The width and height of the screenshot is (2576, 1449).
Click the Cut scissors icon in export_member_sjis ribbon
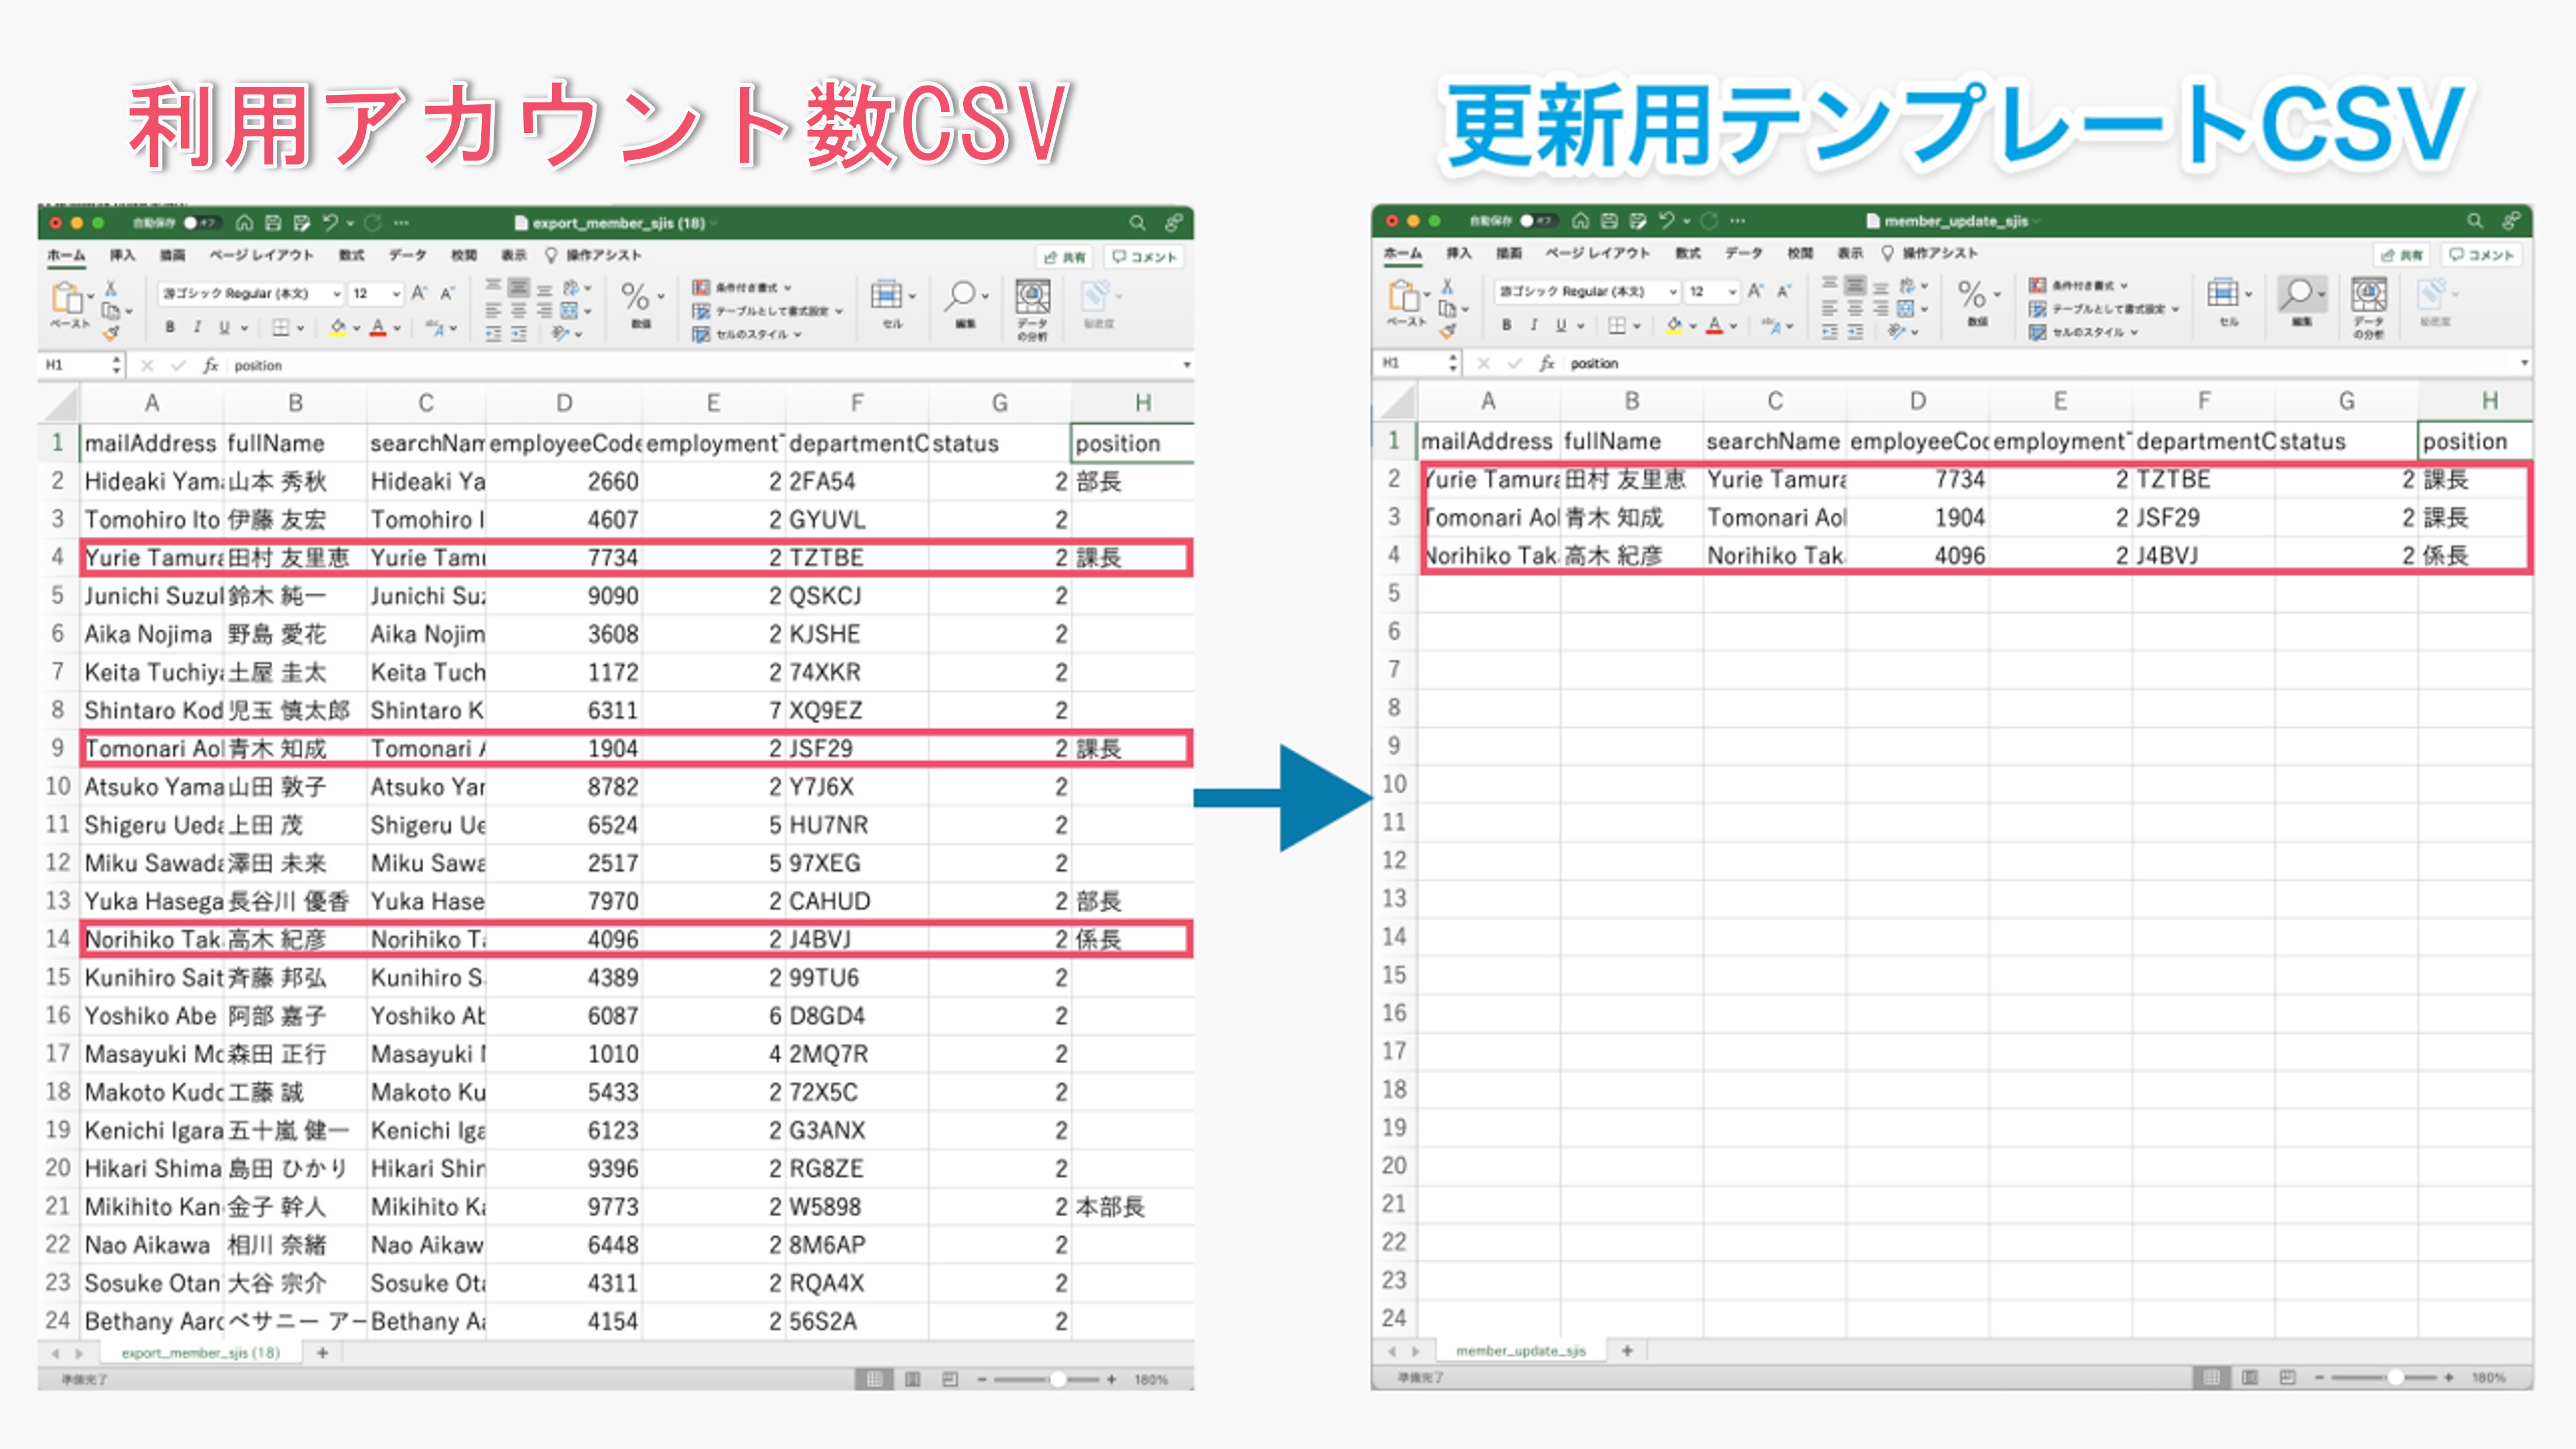pos(110,288)
